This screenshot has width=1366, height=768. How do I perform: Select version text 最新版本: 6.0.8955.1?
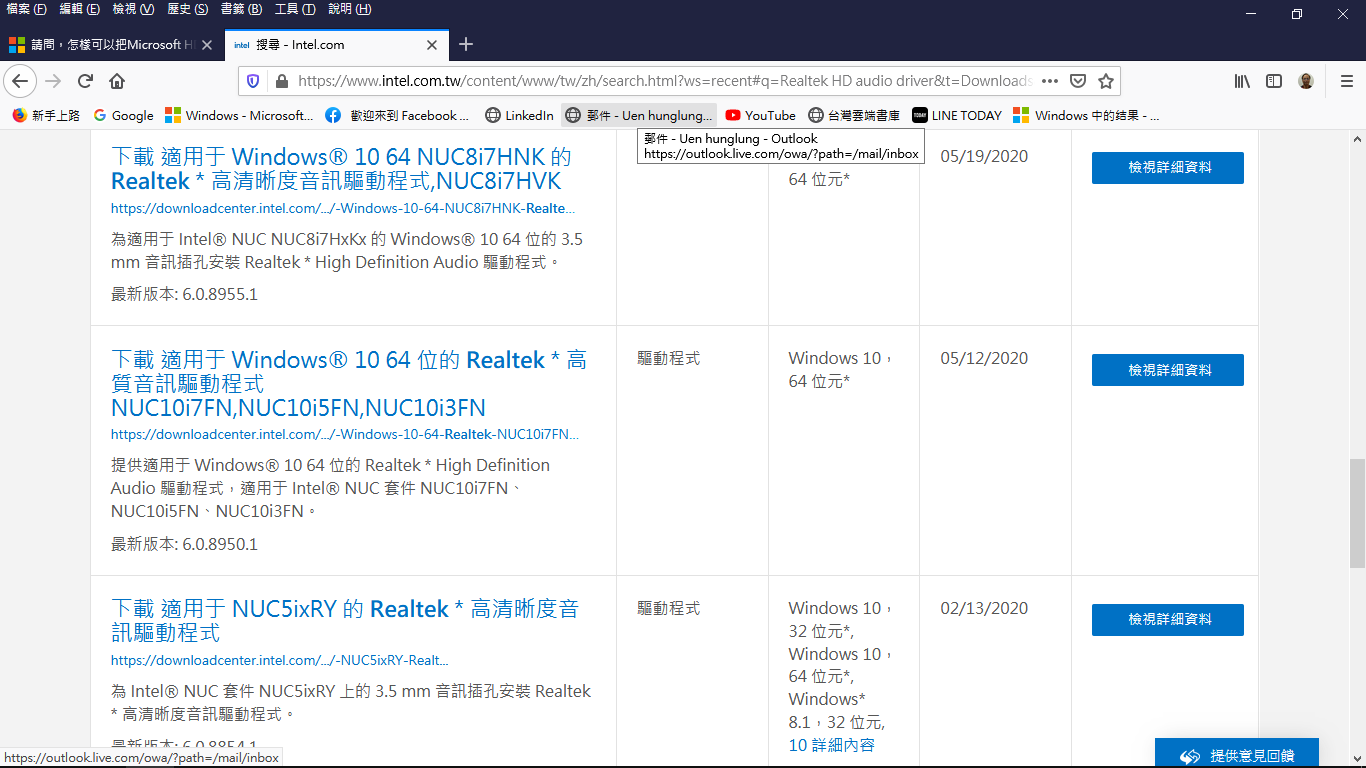[x=184, y=295]
